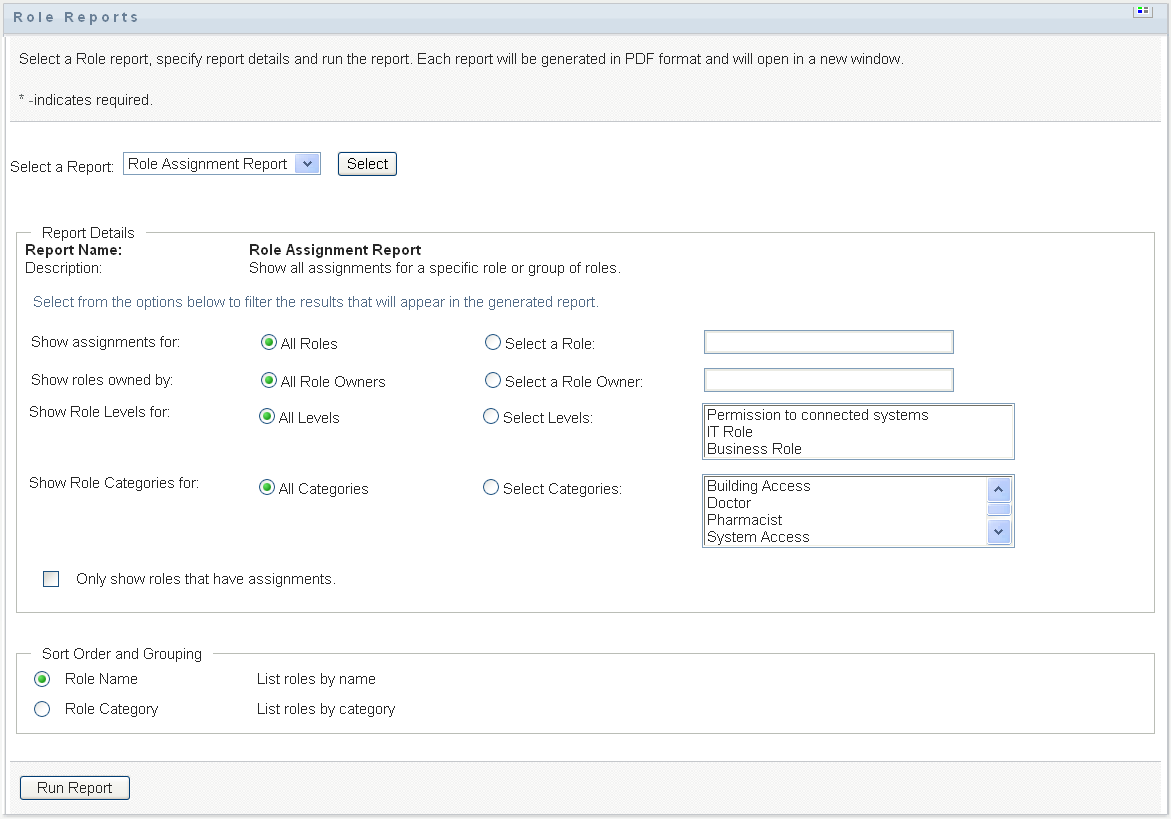
Task: Pick IT Role in the levels list
Action: tap(730, 432)
